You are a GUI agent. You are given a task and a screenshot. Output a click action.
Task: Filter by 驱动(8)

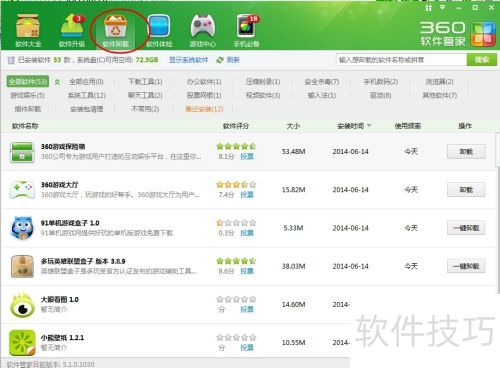[381, 95]
